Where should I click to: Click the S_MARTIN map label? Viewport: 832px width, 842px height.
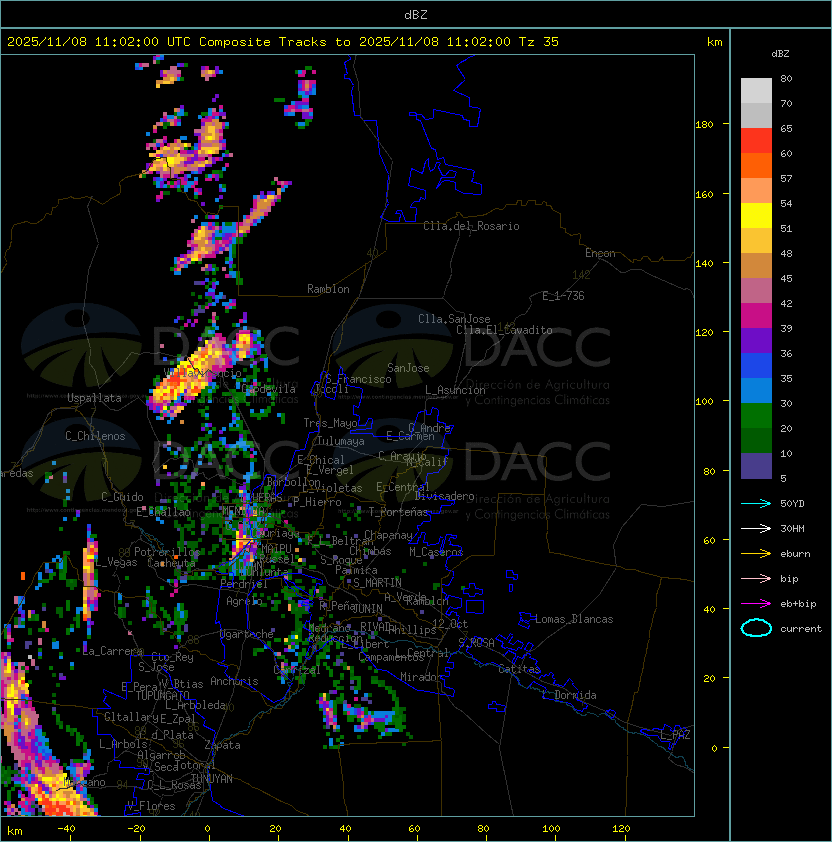point(377,582)
